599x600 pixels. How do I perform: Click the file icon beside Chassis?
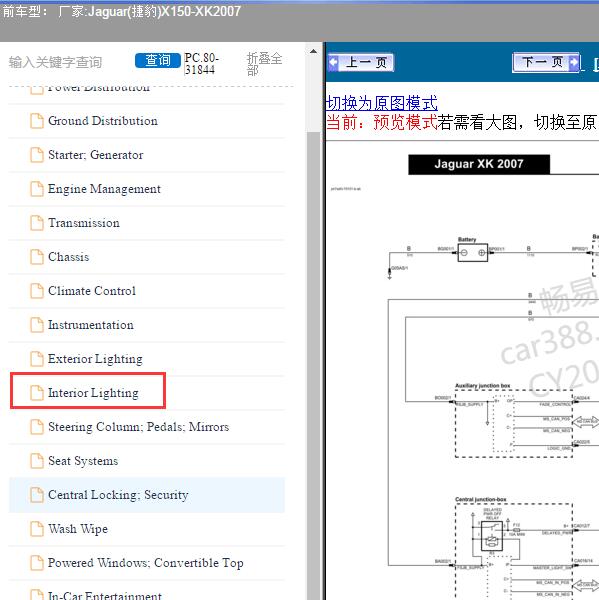37,257
